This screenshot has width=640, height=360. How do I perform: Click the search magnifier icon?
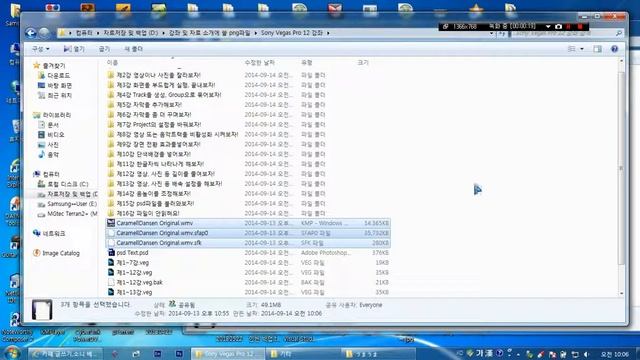619,33
